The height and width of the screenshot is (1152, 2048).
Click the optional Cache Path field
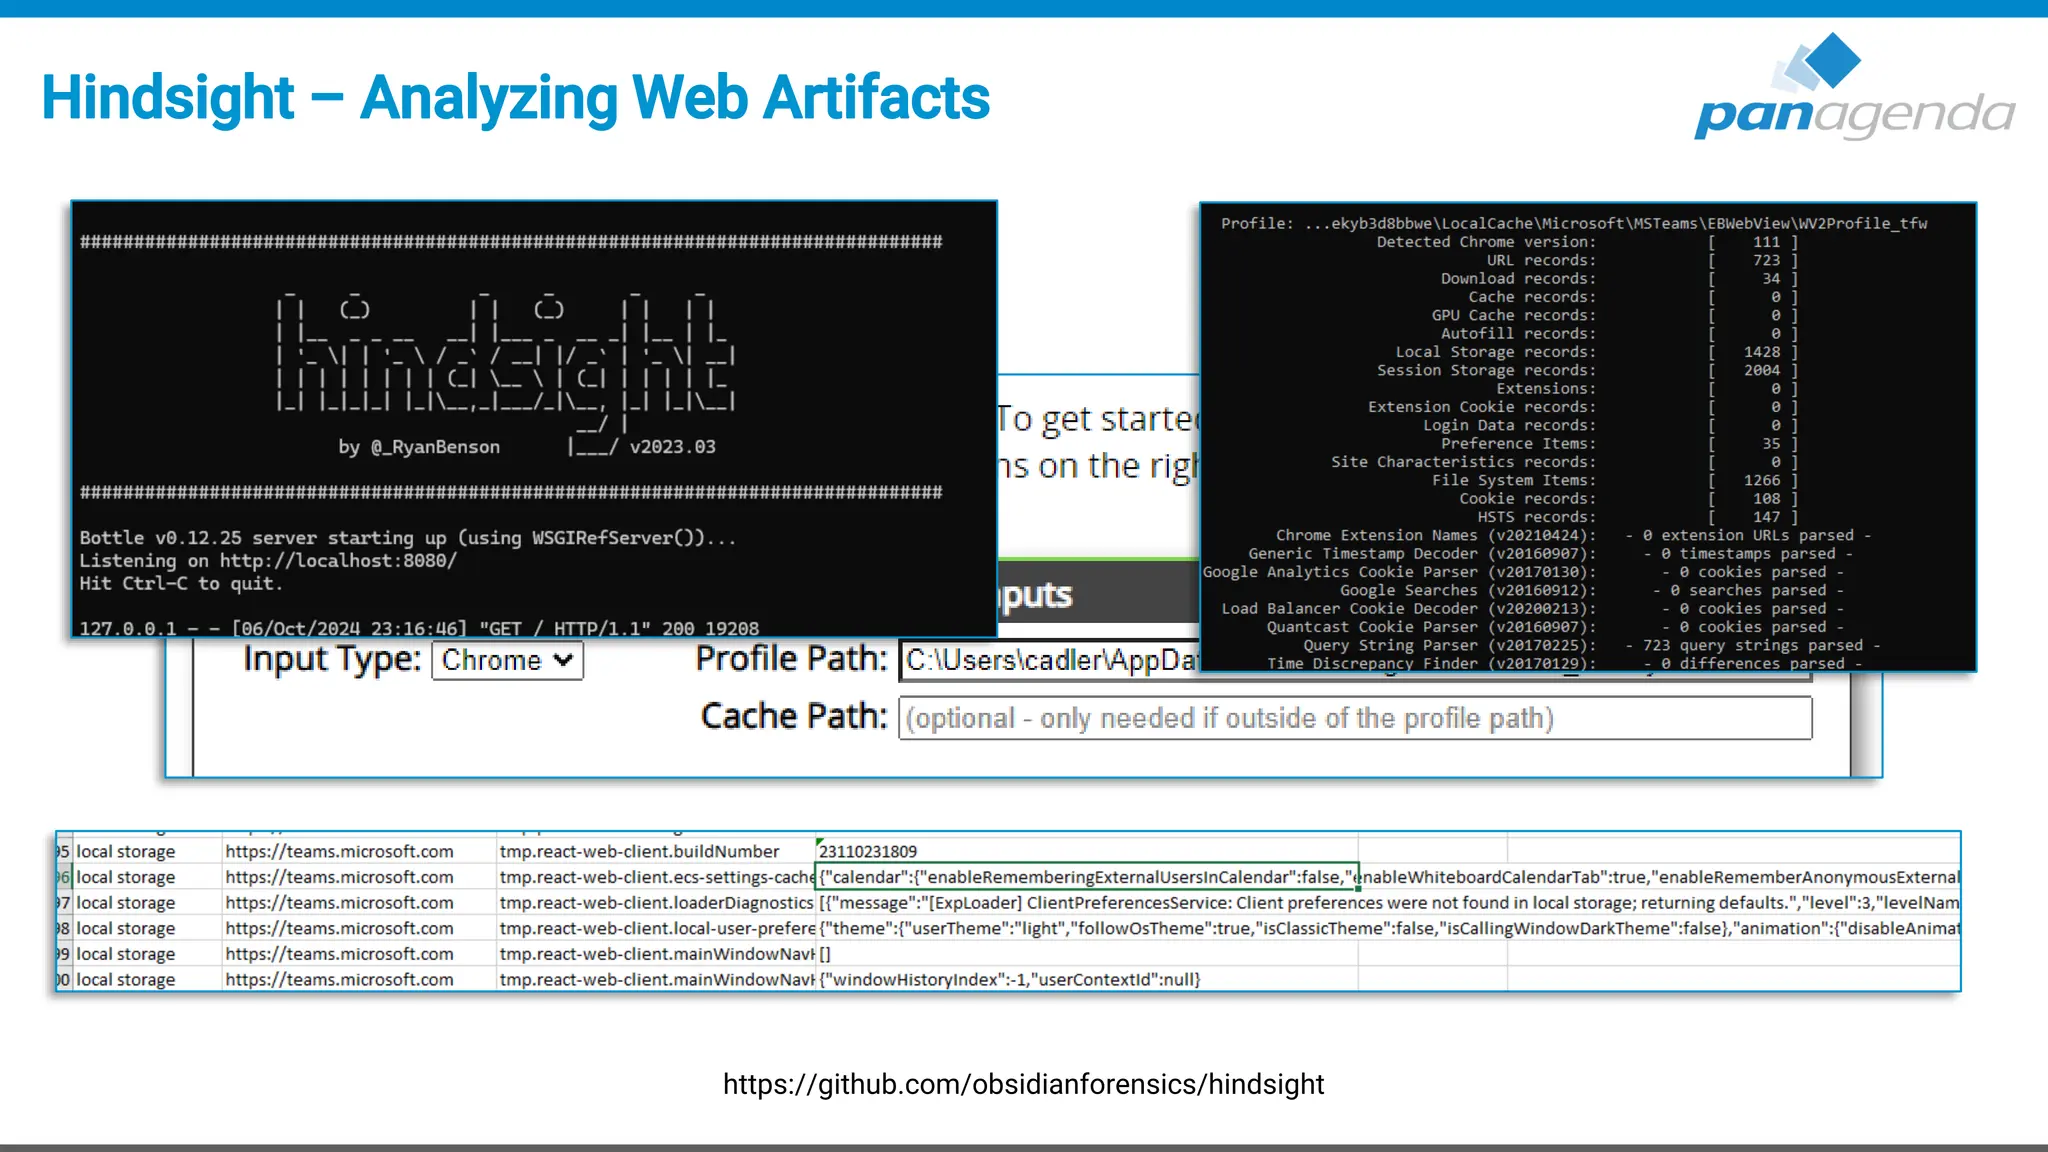tap(1355, 718)
